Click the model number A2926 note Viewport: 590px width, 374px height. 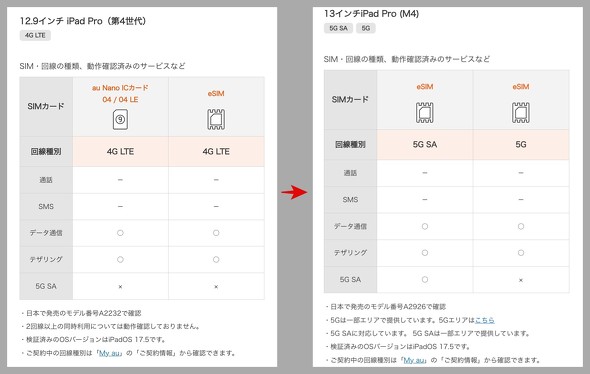pos(385,307)
